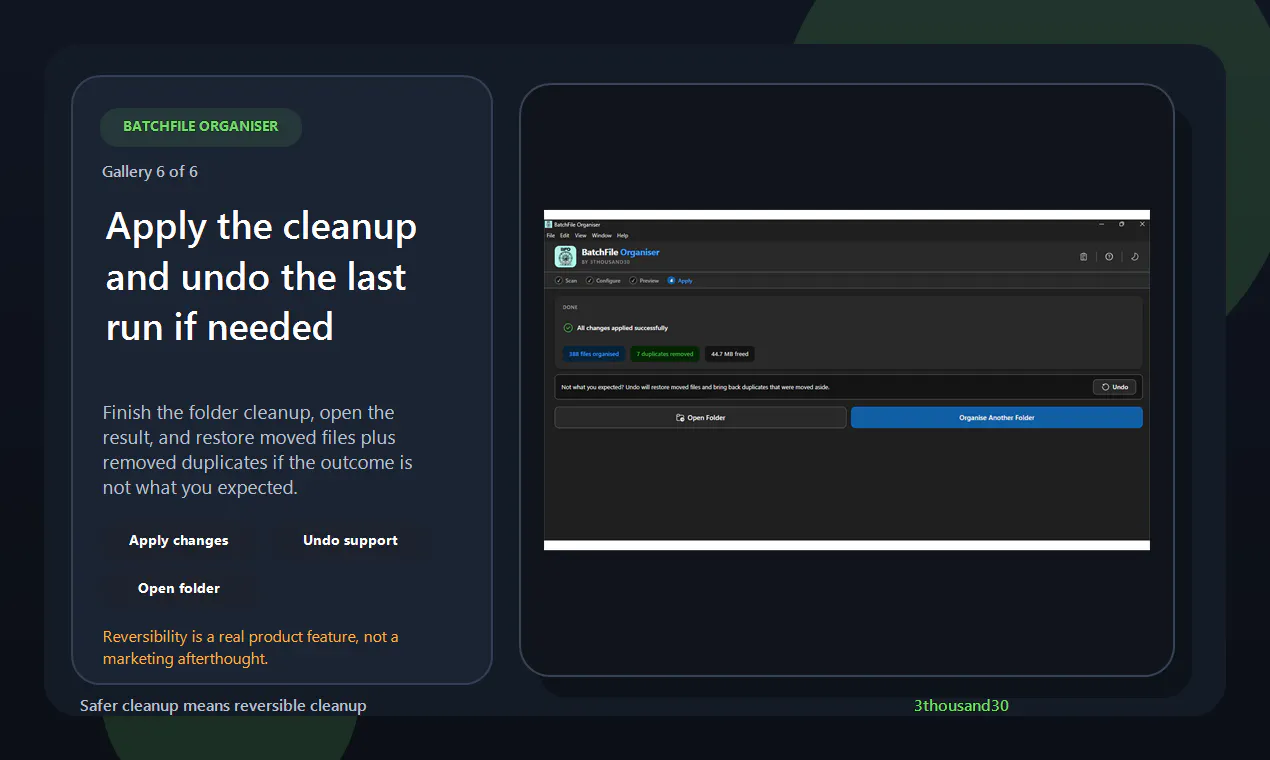1270x760 pixels.
Task: Click Organise Another Folder
Action: point(996,418)
